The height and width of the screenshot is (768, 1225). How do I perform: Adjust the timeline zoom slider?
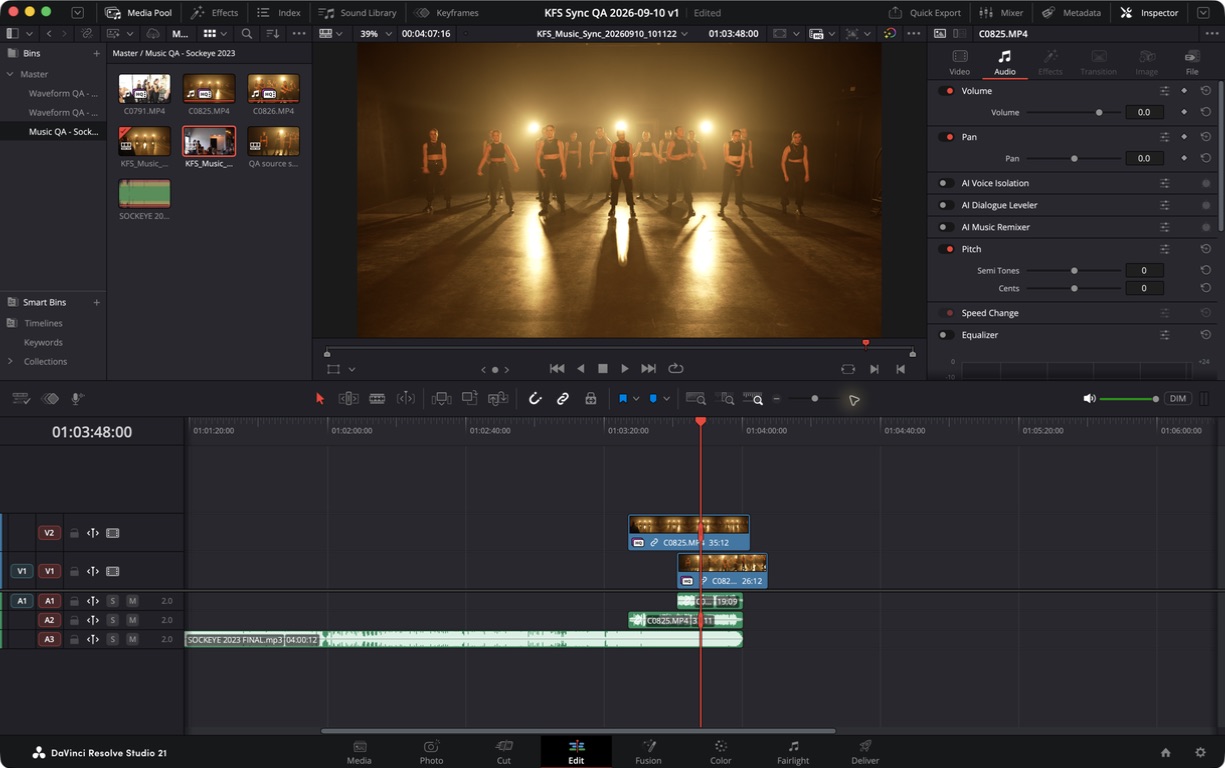(814, 399)
